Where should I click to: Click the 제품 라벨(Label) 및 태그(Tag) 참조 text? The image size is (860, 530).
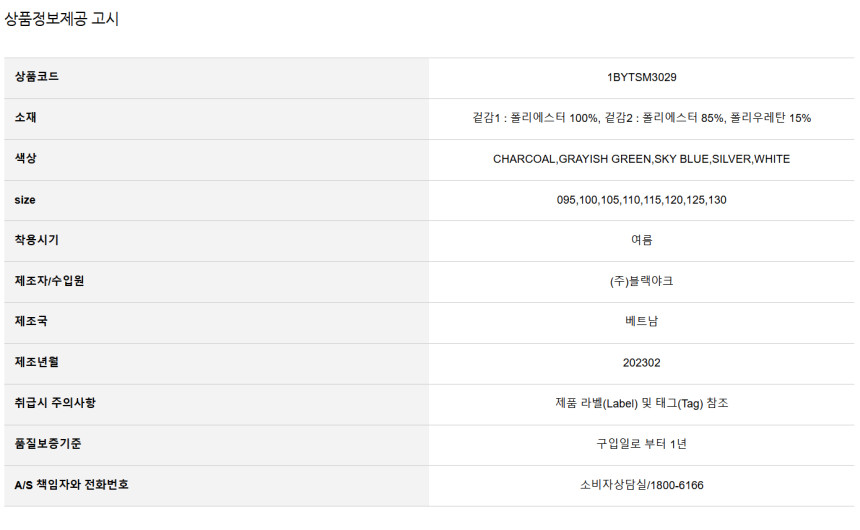[642, 403]
